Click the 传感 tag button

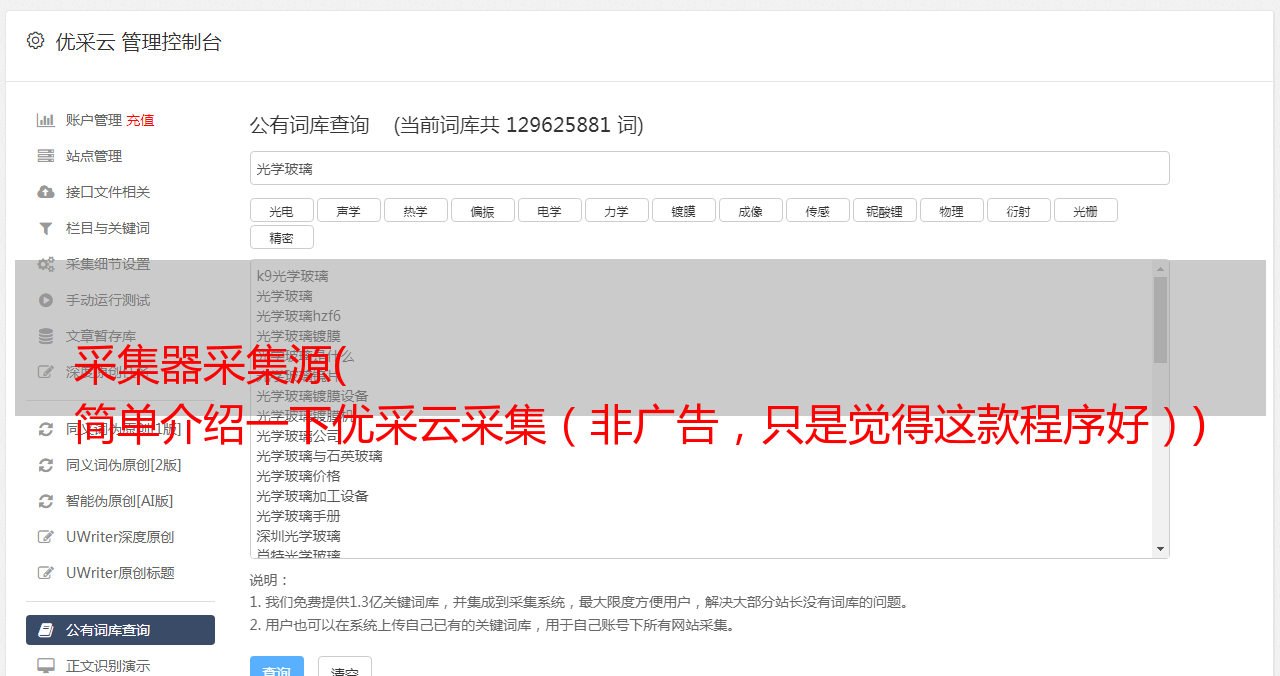tap(817, 210)
